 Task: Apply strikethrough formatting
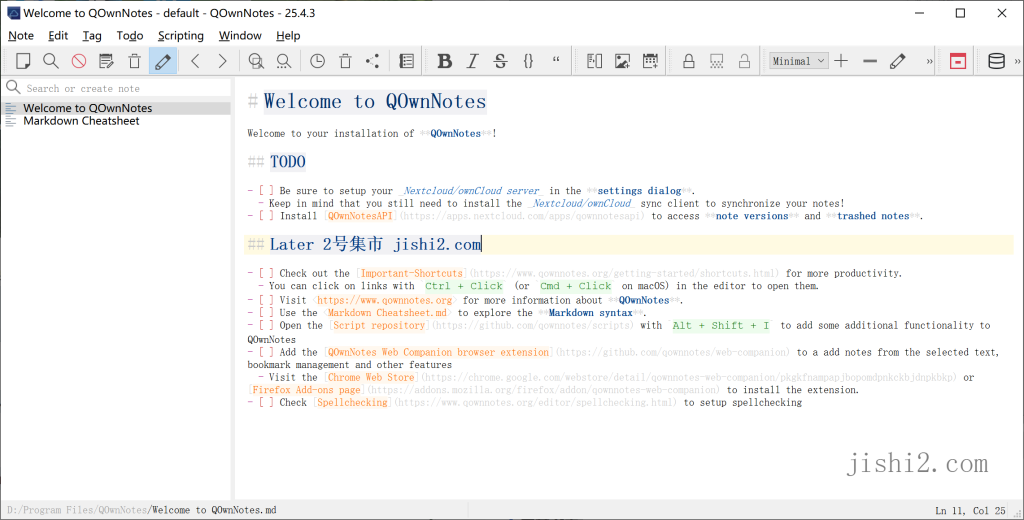tap(500, 61)
